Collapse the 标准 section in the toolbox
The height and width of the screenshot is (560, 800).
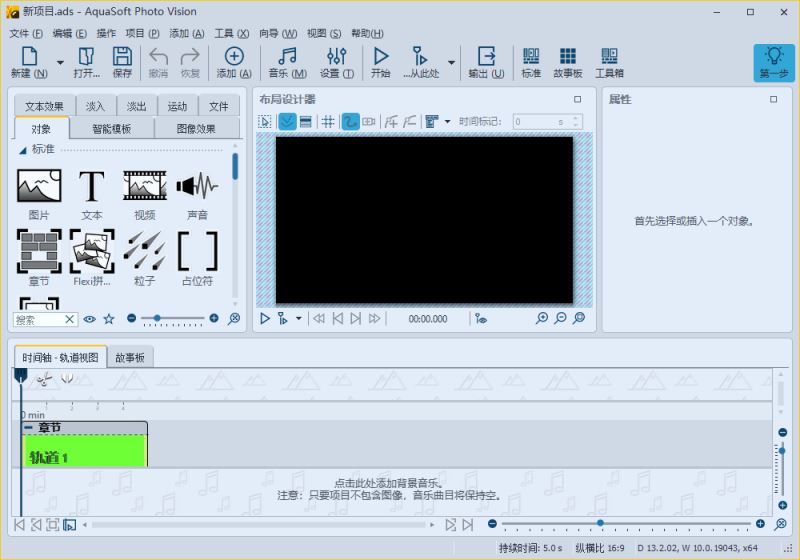coord(23,149)
